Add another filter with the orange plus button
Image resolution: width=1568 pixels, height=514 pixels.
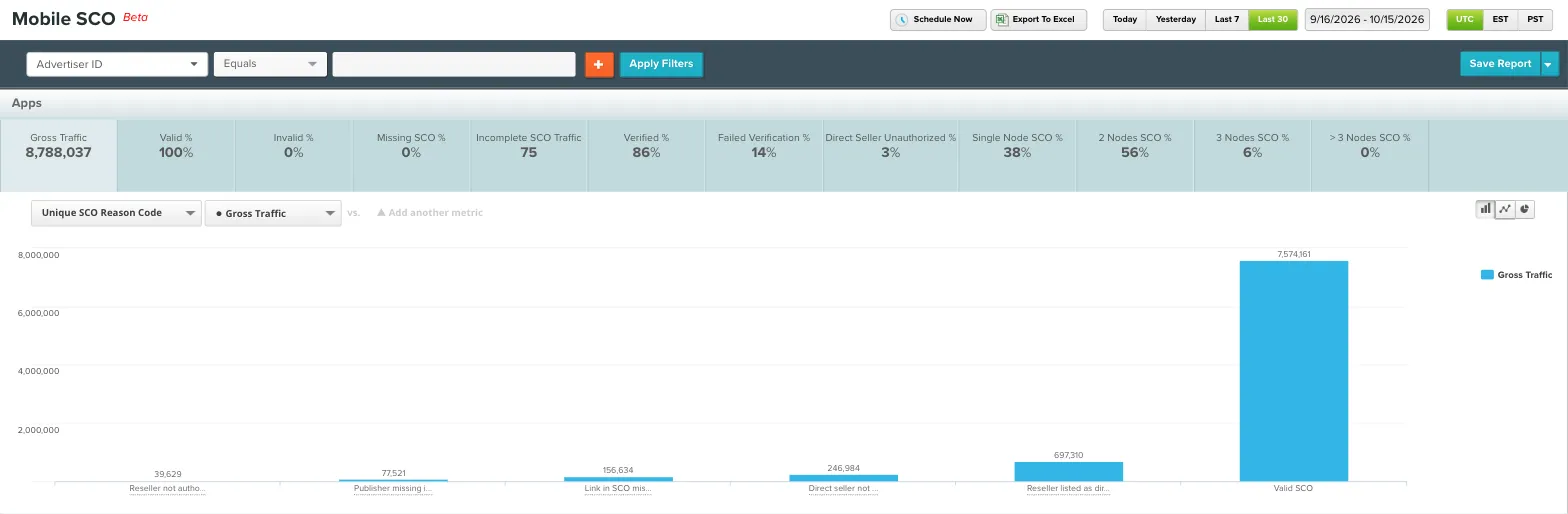click(599, 64)
